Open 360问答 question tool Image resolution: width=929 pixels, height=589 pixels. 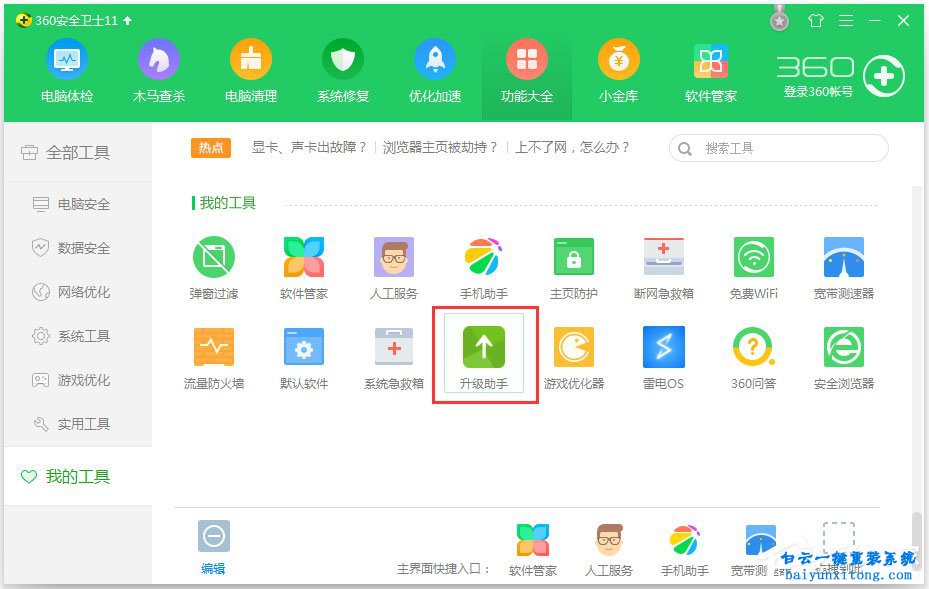[753, 352]
